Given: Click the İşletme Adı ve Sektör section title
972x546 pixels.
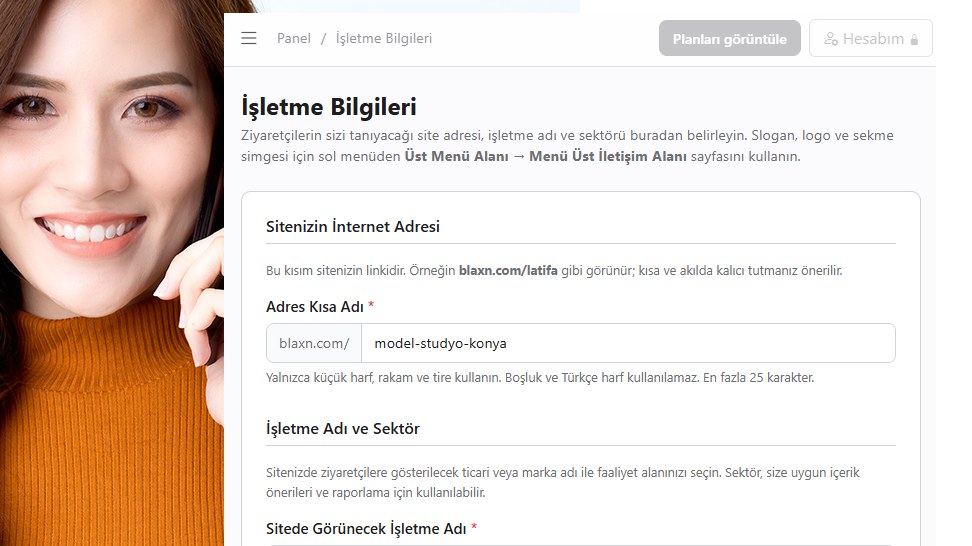Looking at the screenshot, I should 343,429.
